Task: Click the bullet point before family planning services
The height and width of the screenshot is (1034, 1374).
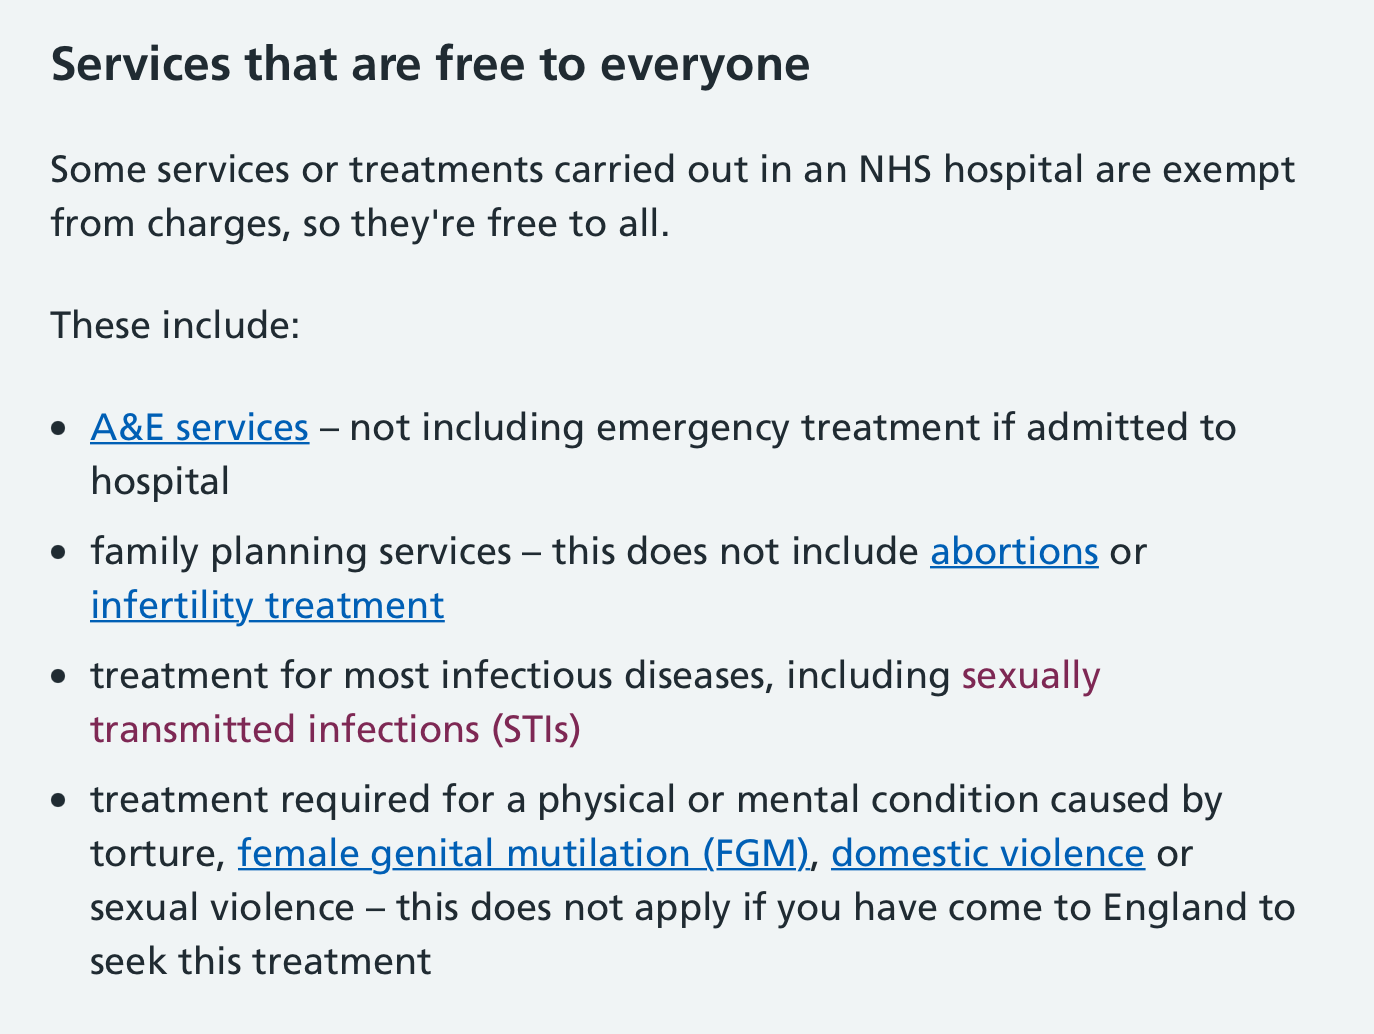Action: 62,553
